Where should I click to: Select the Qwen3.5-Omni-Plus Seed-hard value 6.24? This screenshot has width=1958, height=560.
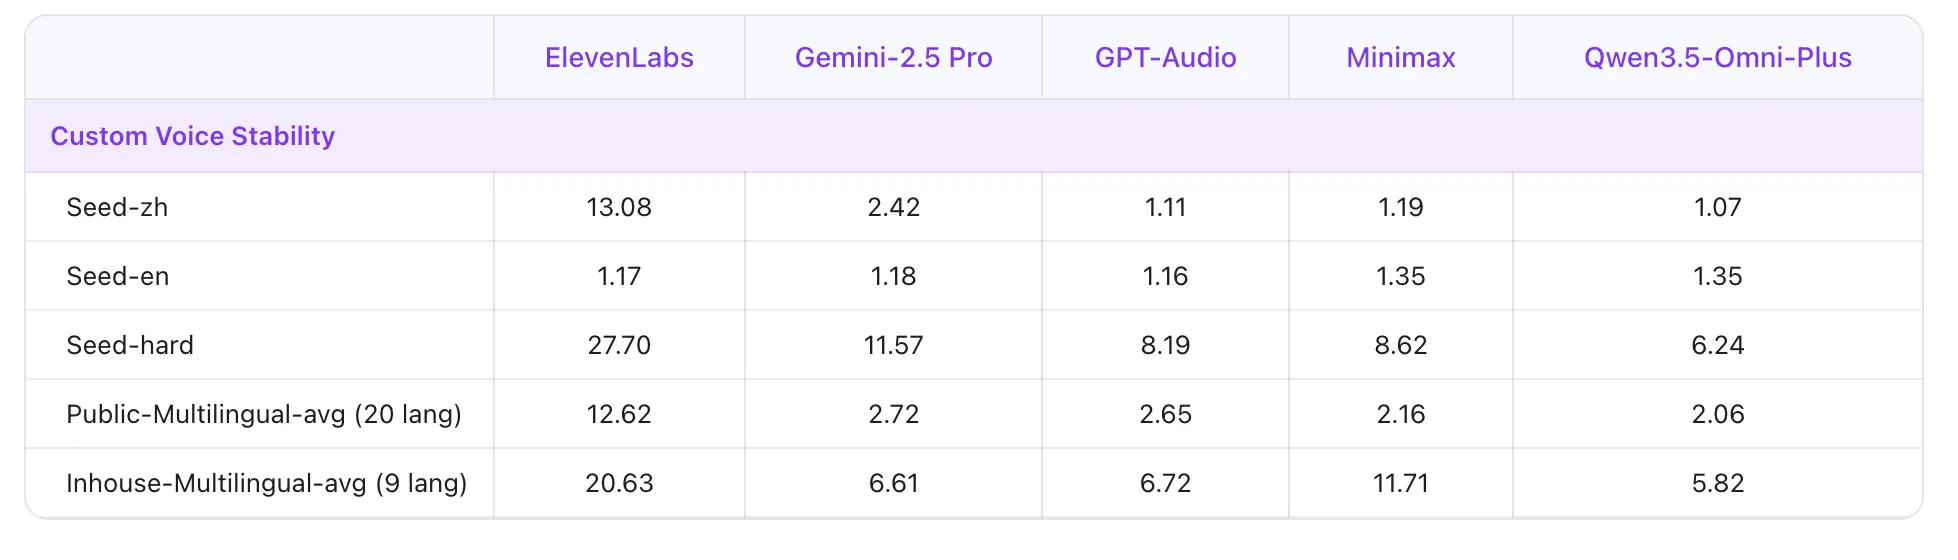coord(1717,345)
